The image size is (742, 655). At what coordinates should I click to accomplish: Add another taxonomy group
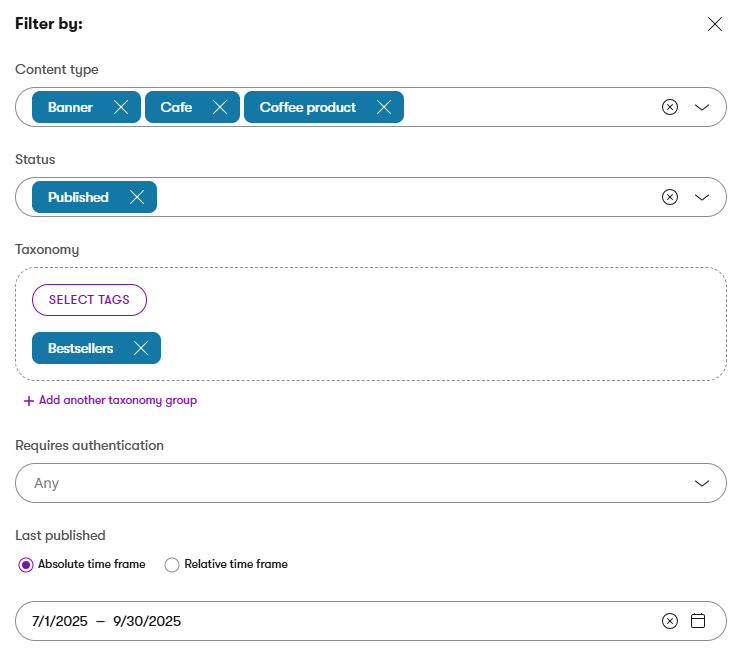coord(110,400)
